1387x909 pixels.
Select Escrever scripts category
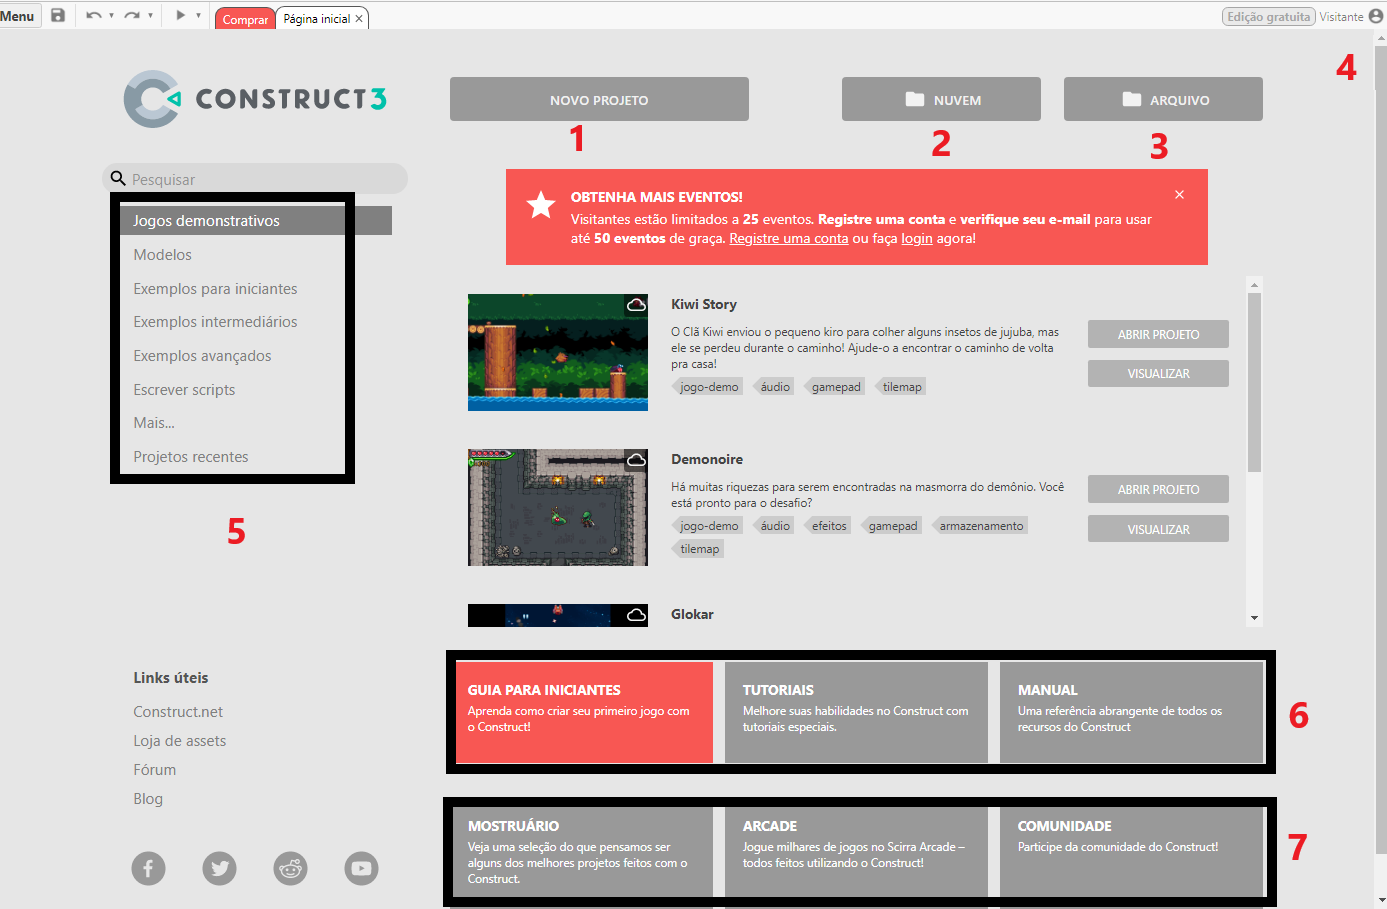[184, 390]
